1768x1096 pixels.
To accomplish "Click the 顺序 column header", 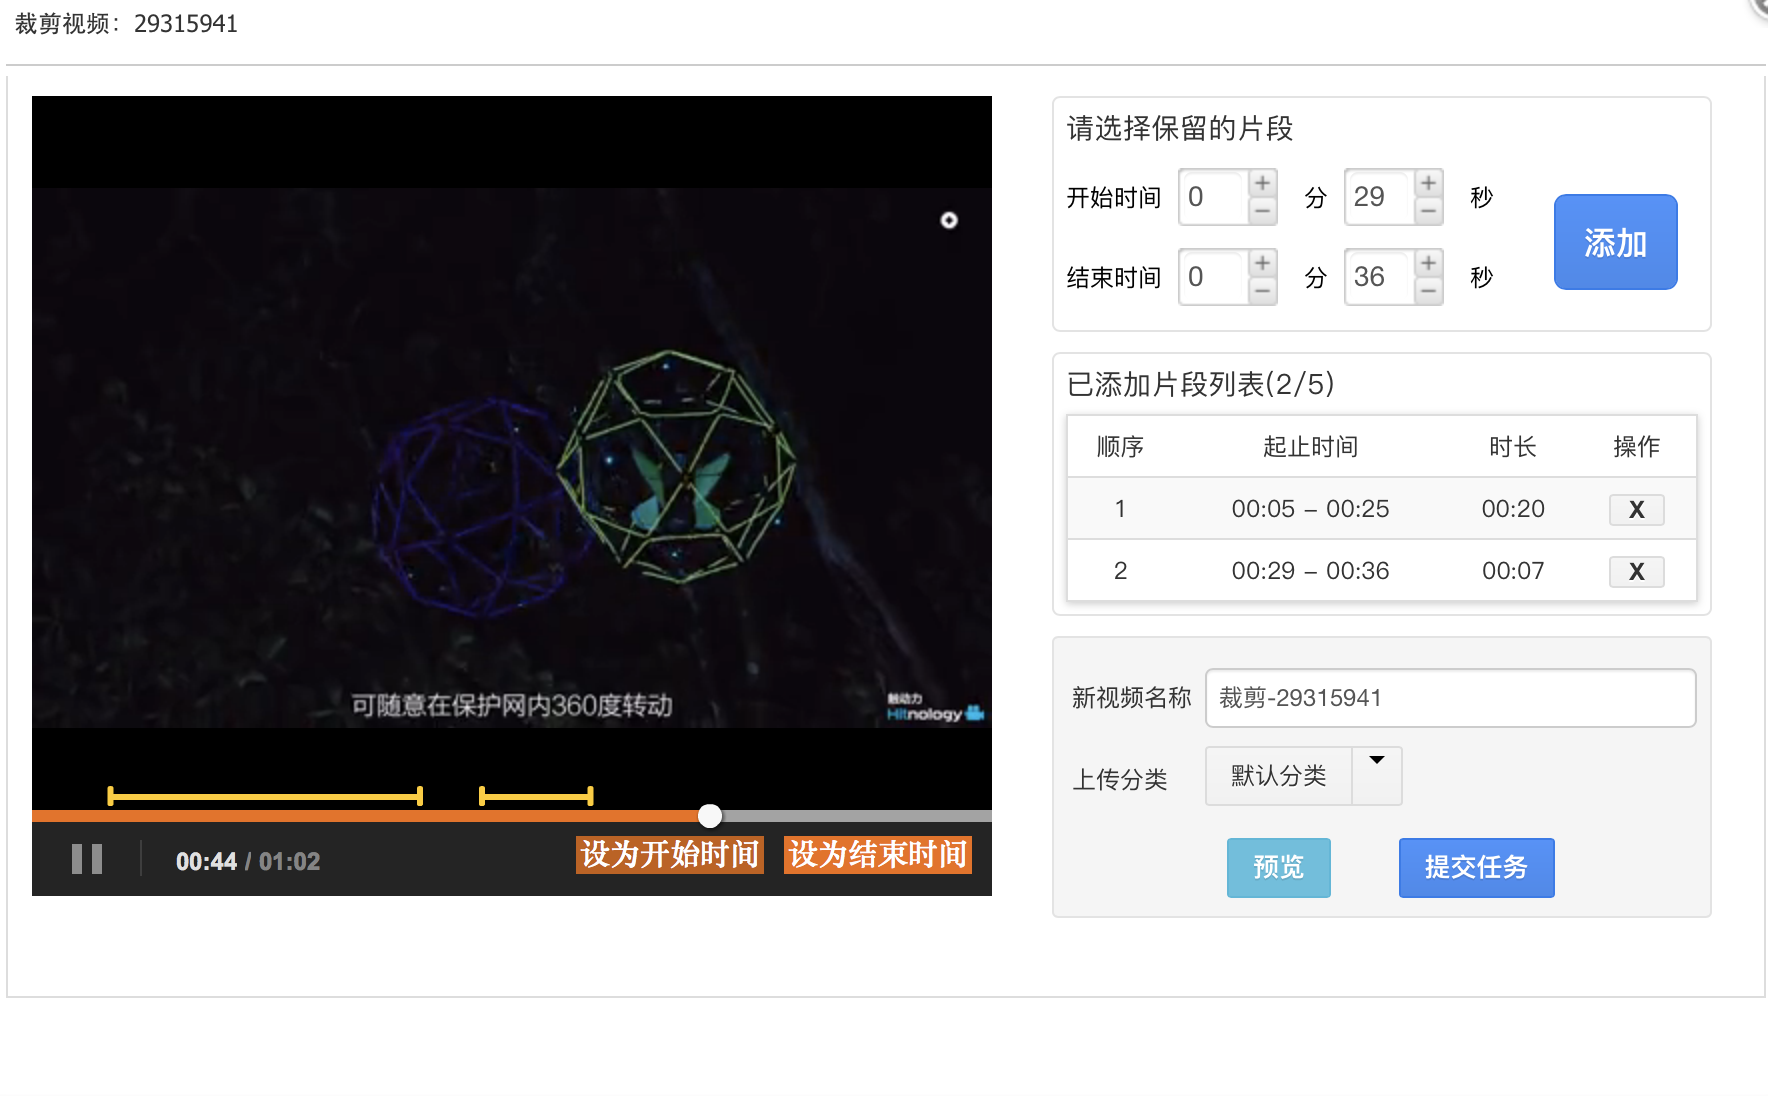I will coord(1120,447).
